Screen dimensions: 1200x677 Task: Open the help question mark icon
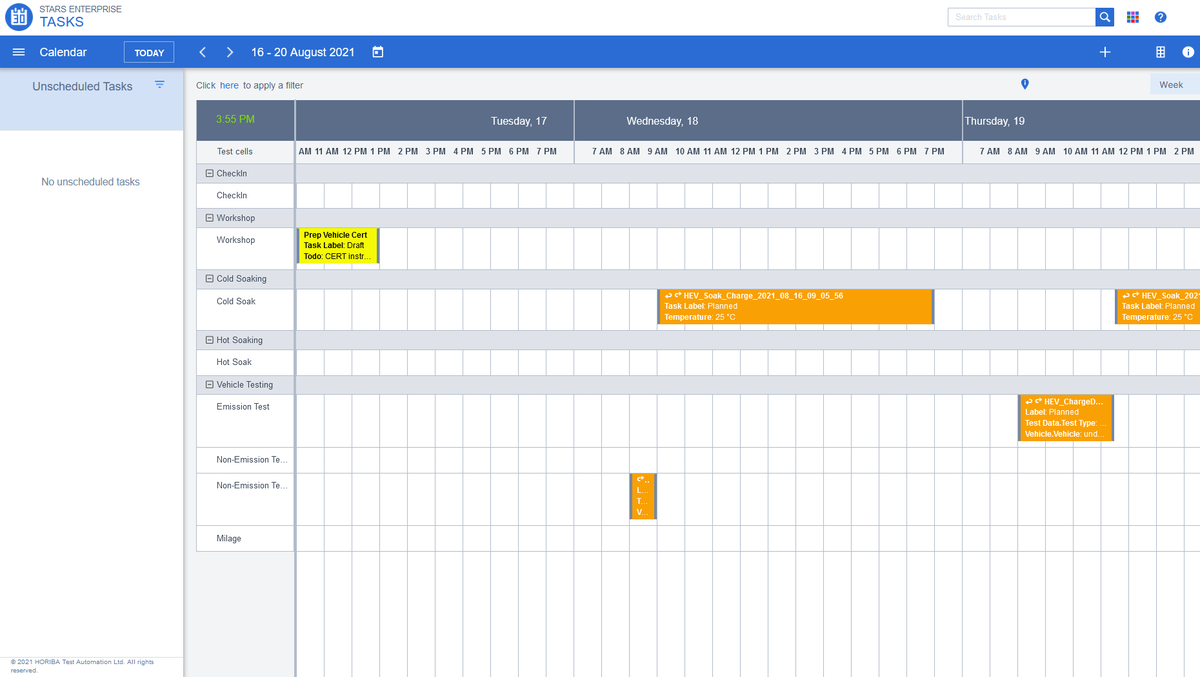pyautogui.click(x=1161, y=17)
